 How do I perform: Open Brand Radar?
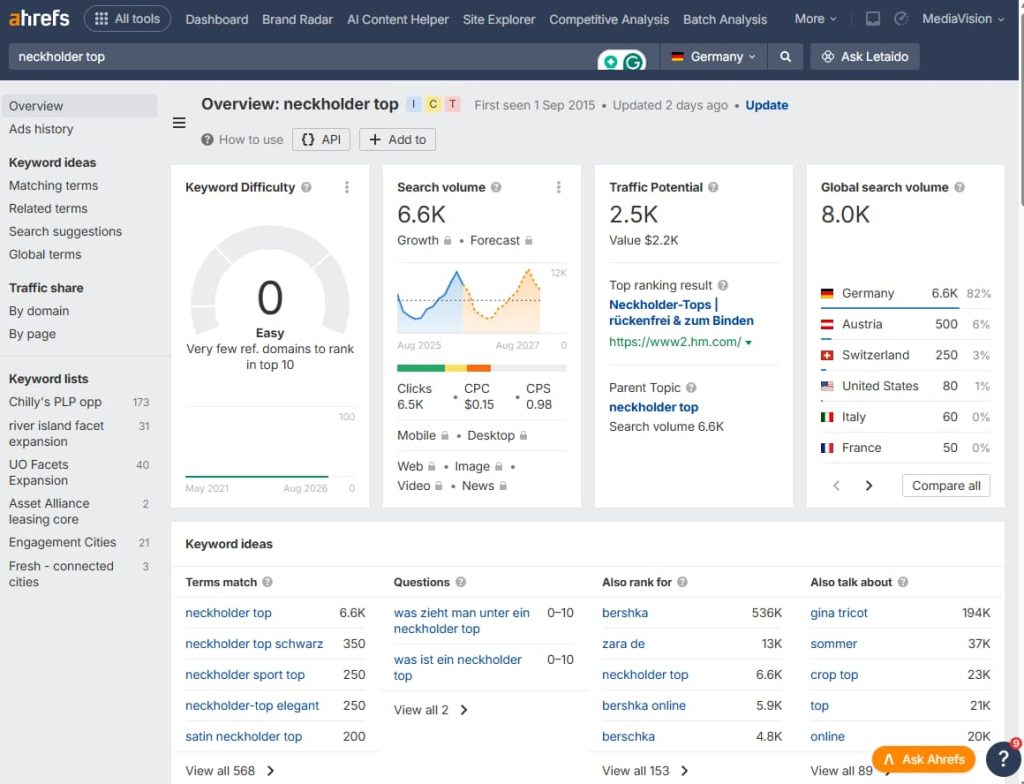(x=297, y=20)
